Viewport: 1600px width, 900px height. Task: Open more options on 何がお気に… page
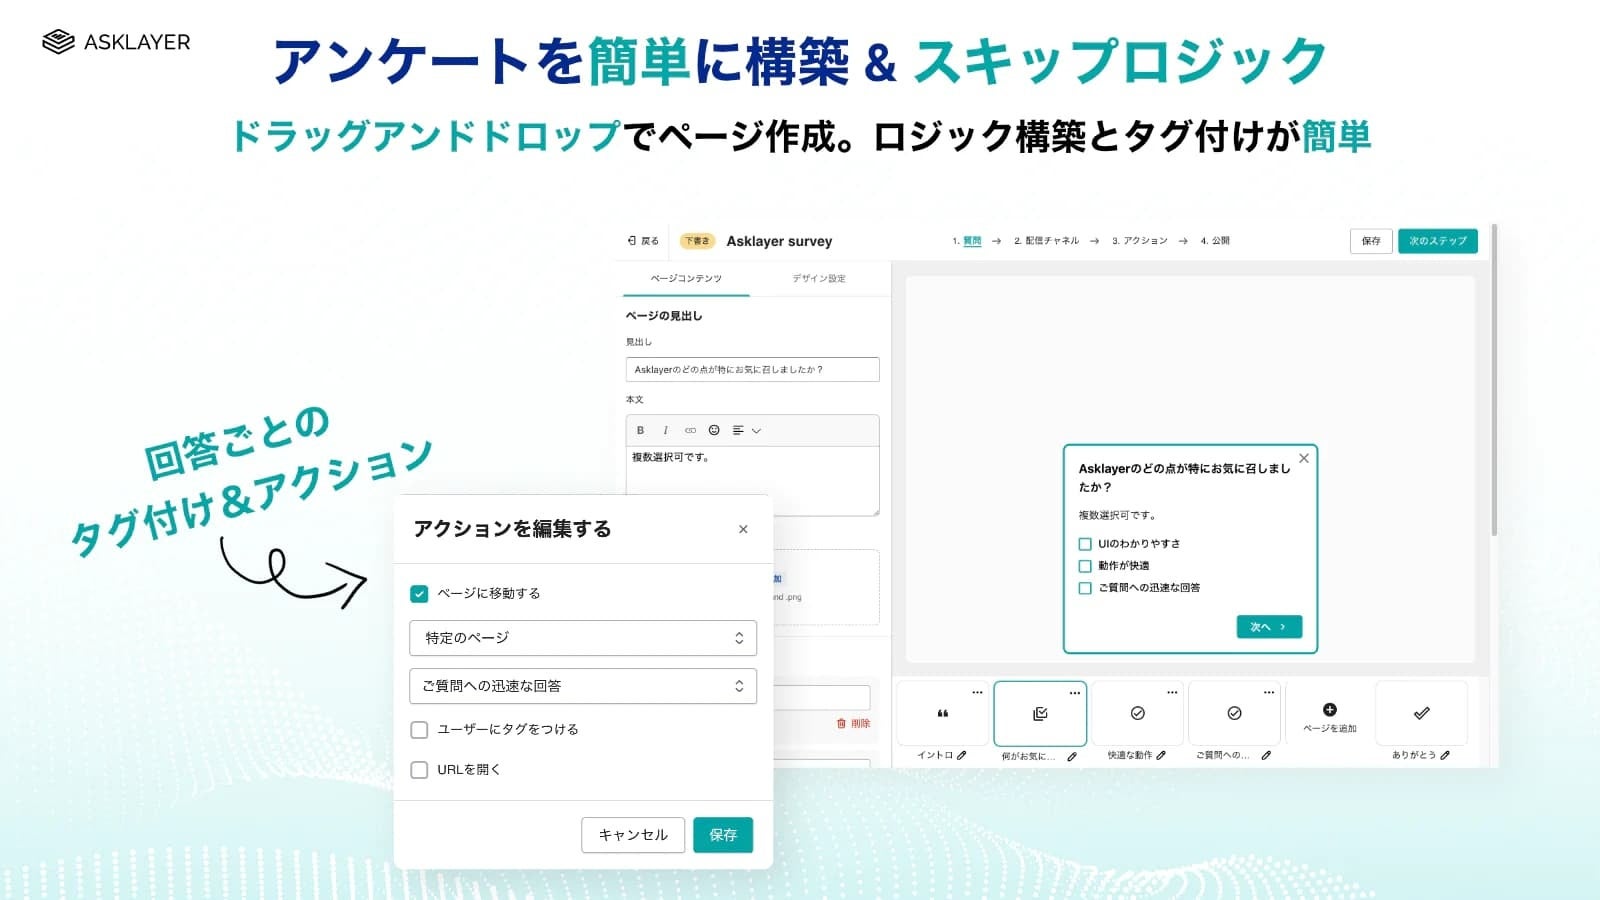[1075, 692]
